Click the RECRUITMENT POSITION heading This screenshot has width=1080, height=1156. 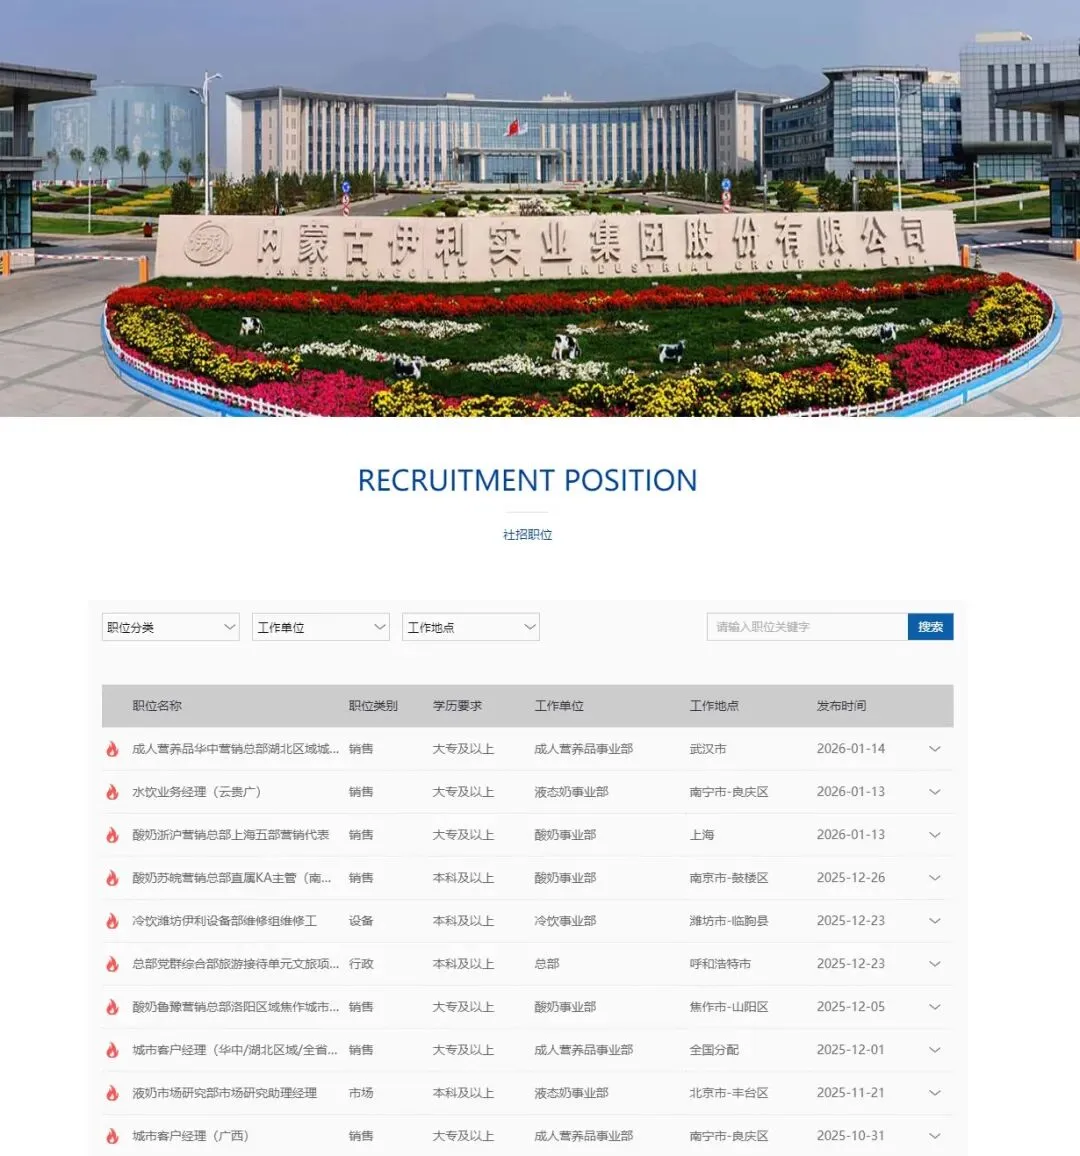[x=527, y=481]
